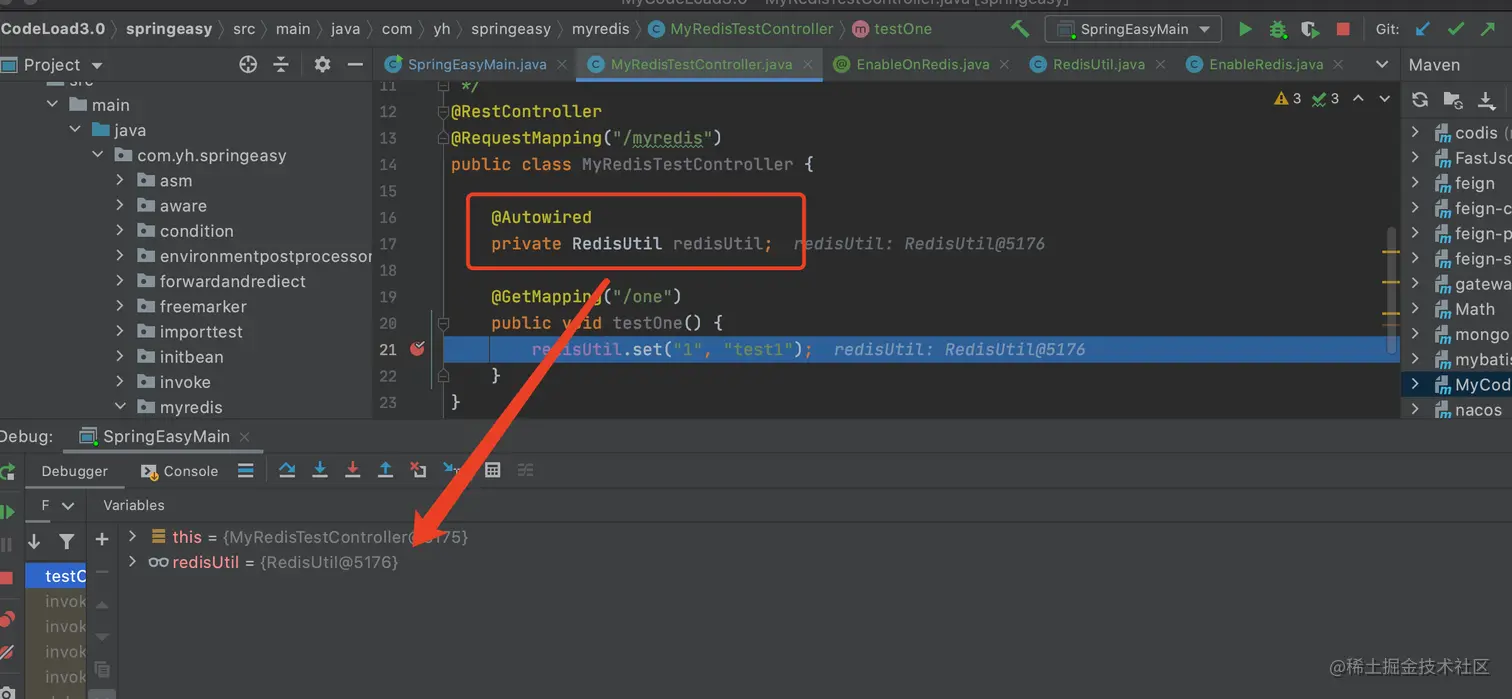
Task: Open View Breakpoints red circles icon
Action: point(7,619)
